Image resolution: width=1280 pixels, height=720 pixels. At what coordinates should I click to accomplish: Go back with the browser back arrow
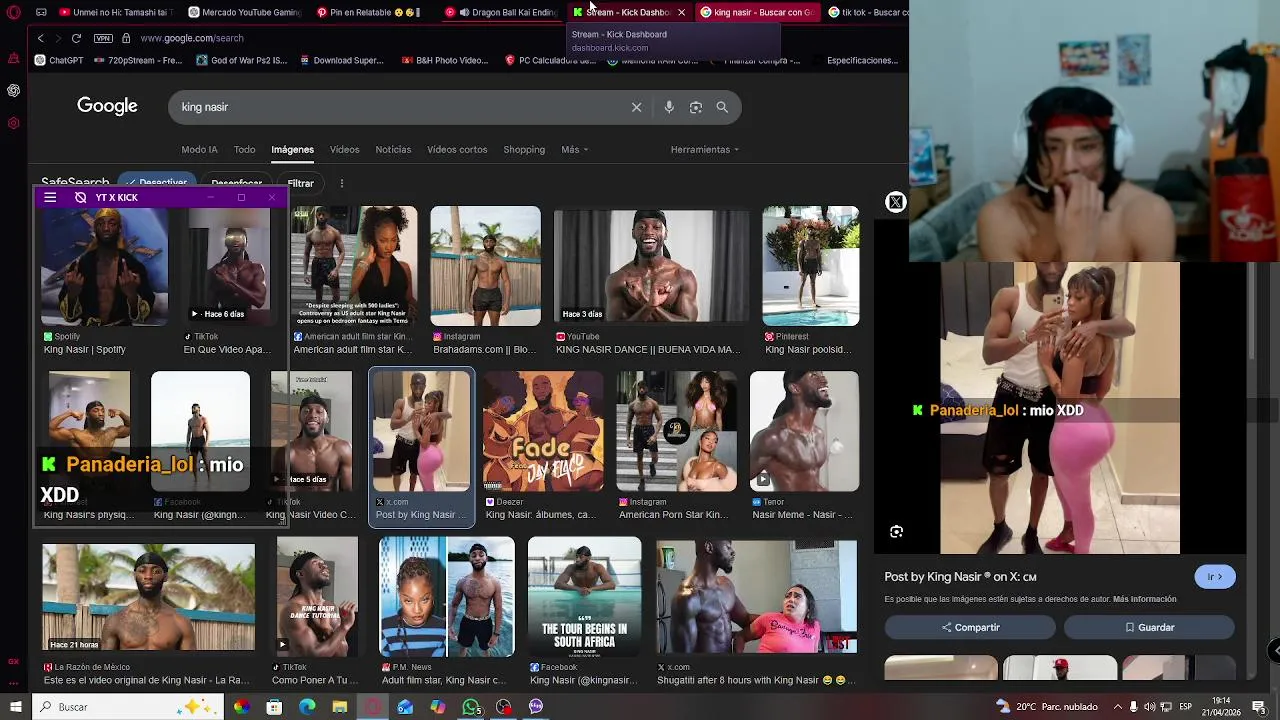pos(41,38)
